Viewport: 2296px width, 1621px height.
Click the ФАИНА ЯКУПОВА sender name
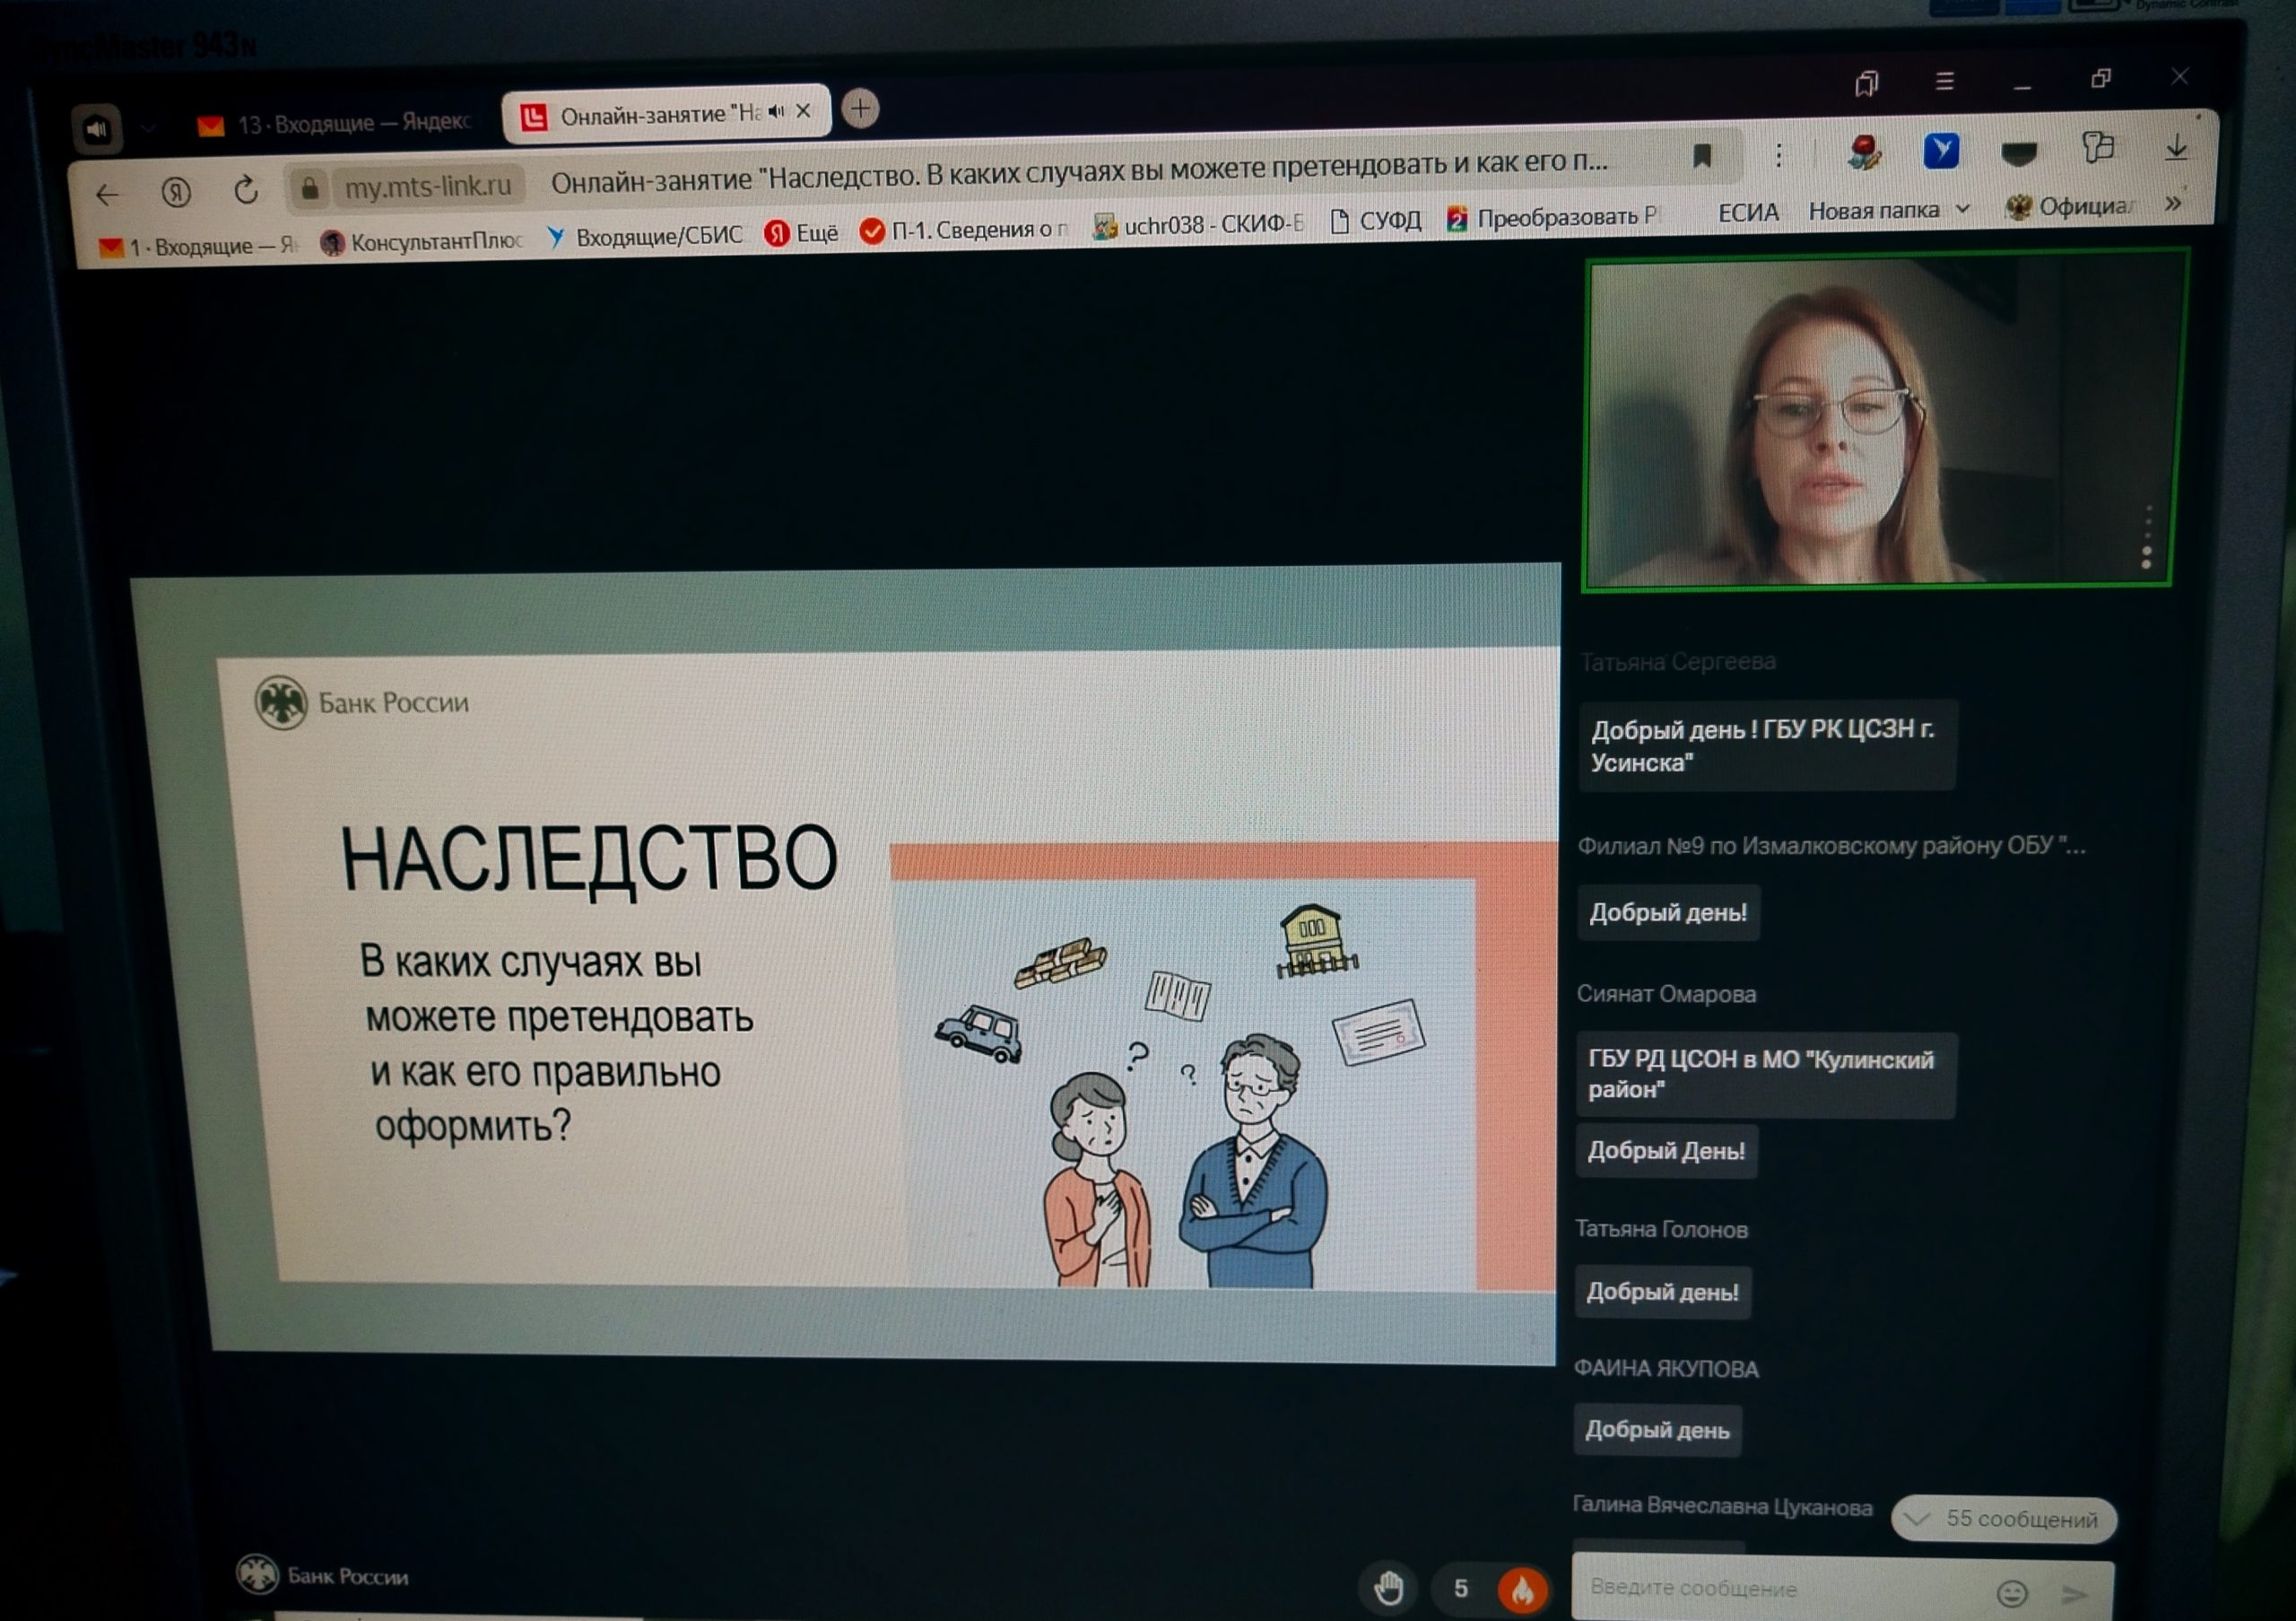(1666, 1369)
